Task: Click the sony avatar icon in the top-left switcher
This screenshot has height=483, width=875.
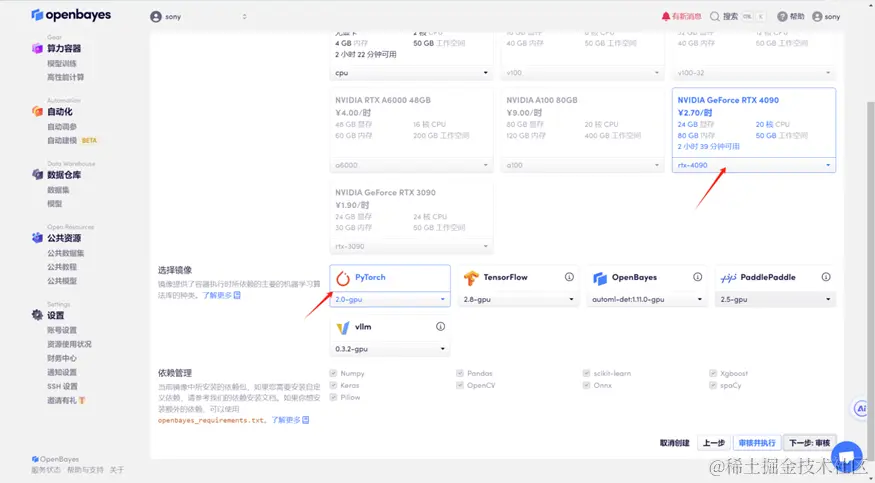Action: pos(156,17)
